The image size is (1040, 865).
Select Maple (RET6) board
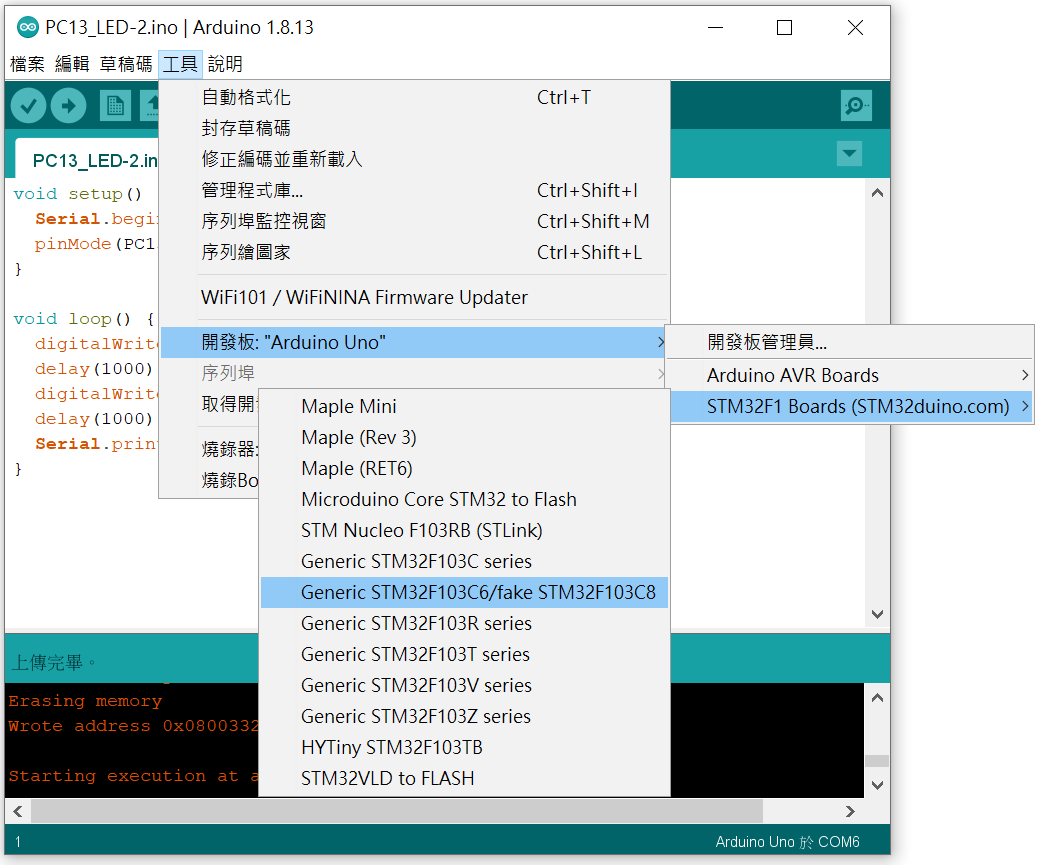pos(464,468)
